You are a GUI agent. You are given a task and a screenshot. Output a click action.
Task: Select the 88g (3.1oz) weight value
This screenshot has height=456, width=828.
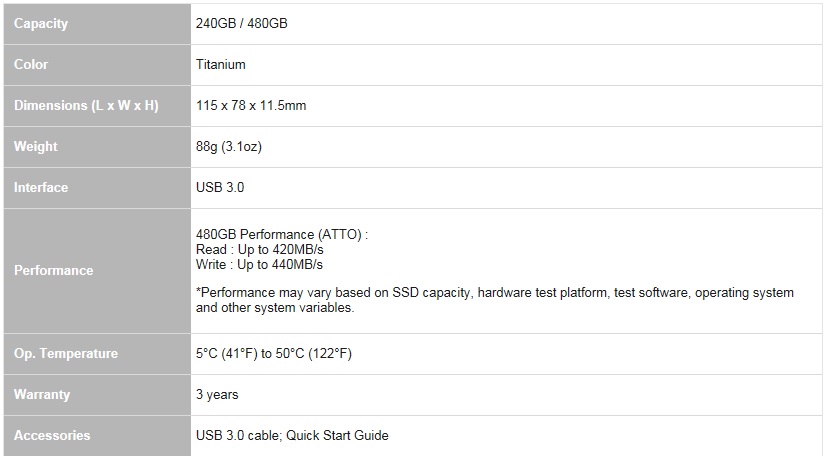[x=229, y=146]
